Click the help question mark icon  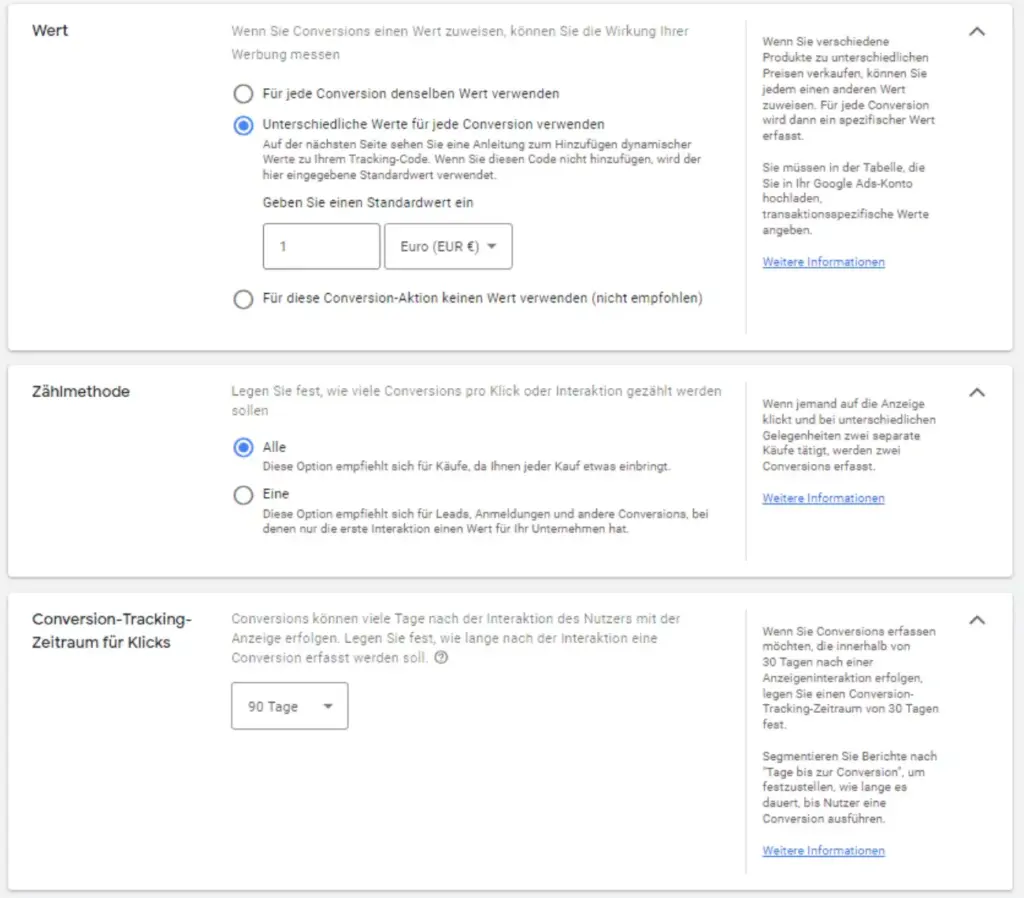coord(441,658)
